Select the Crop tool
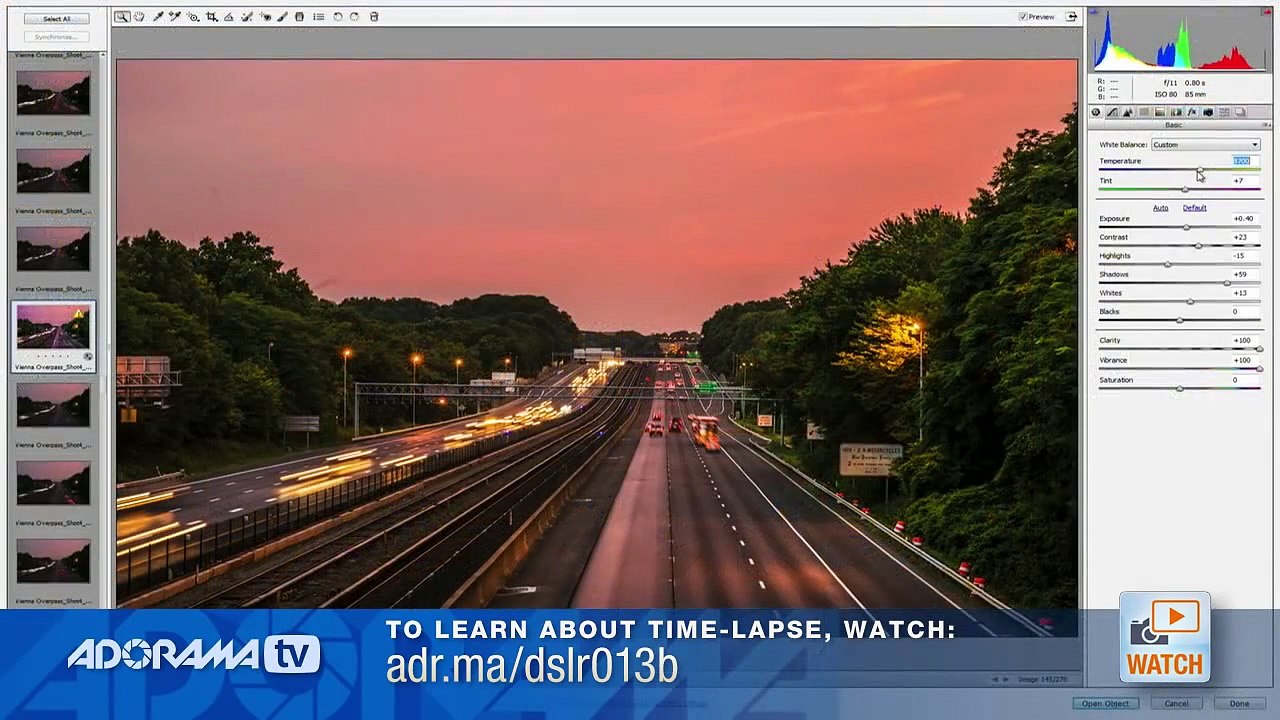 click(211, 17)
